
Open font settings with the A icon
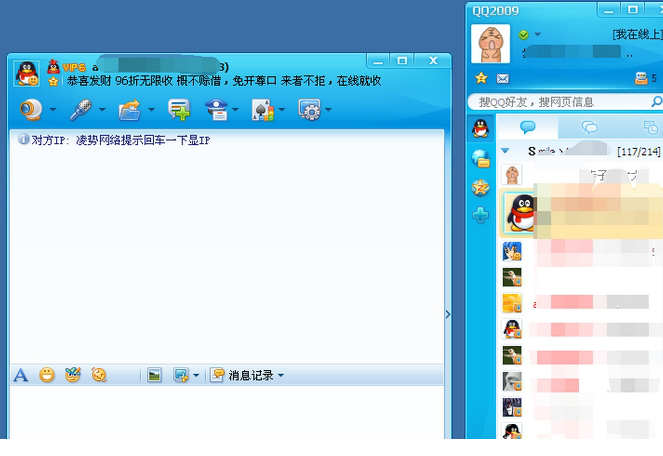[x=20, y=375]
